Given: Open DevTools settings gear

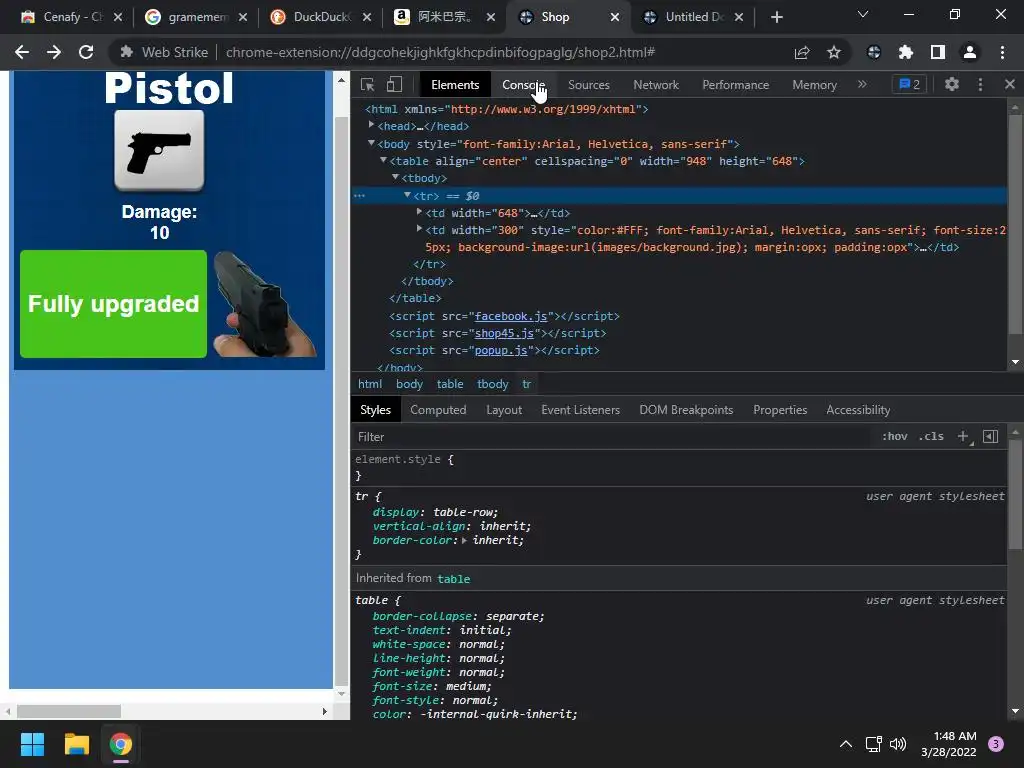Looking at the screenshot, I should coord(952,84).
